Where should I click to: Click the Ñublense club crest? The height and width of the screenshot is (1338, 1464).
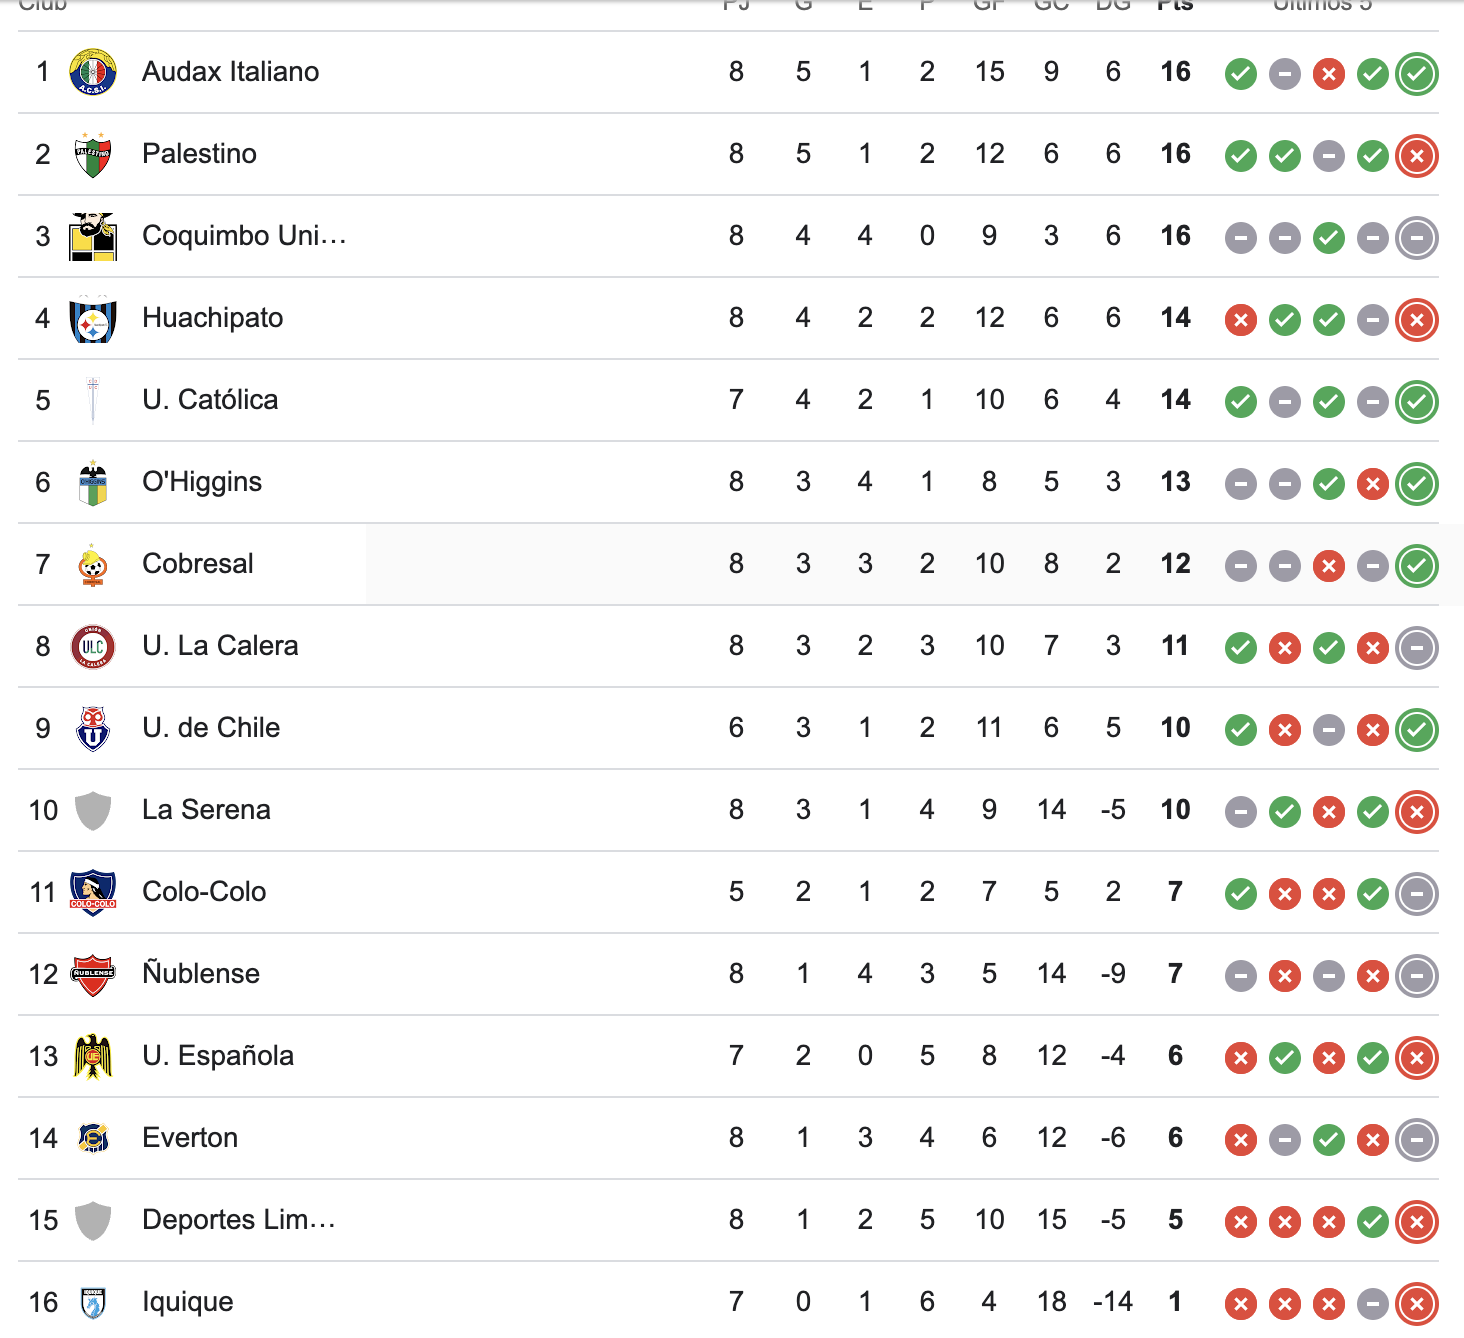(94, 975)
